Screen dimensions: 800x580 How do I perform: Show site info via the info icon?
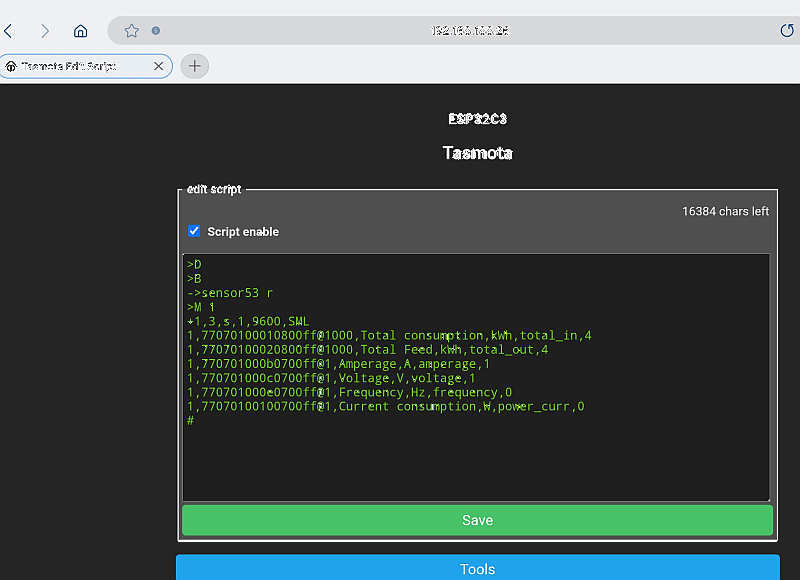(156, 31)
